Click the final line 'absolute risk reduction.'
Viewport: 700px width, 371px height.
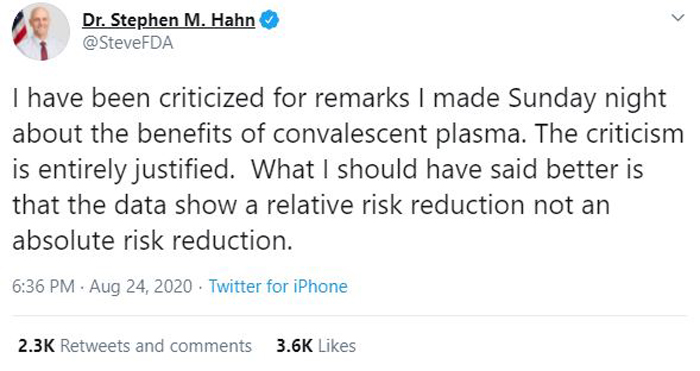(x=152, y=241)
